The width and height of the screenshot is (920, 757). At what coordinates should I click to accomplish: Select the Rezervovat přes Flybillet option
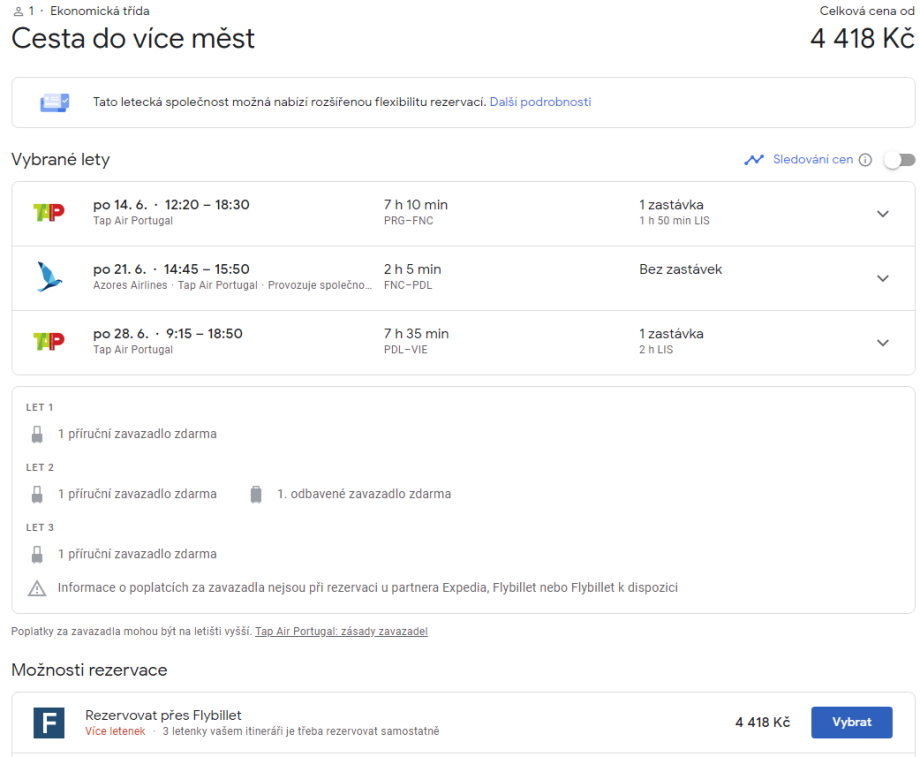click(851, 722)
